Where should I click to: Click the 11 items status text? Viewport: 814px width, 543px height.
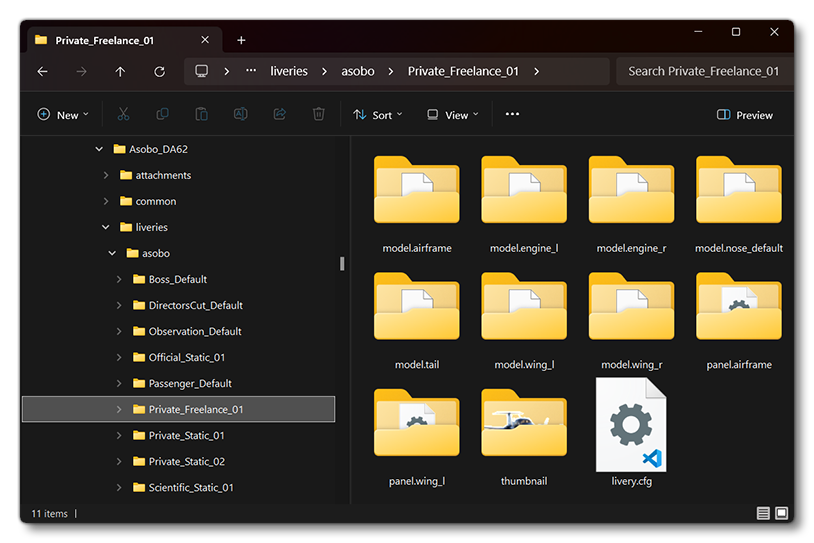tap(49, 513)
